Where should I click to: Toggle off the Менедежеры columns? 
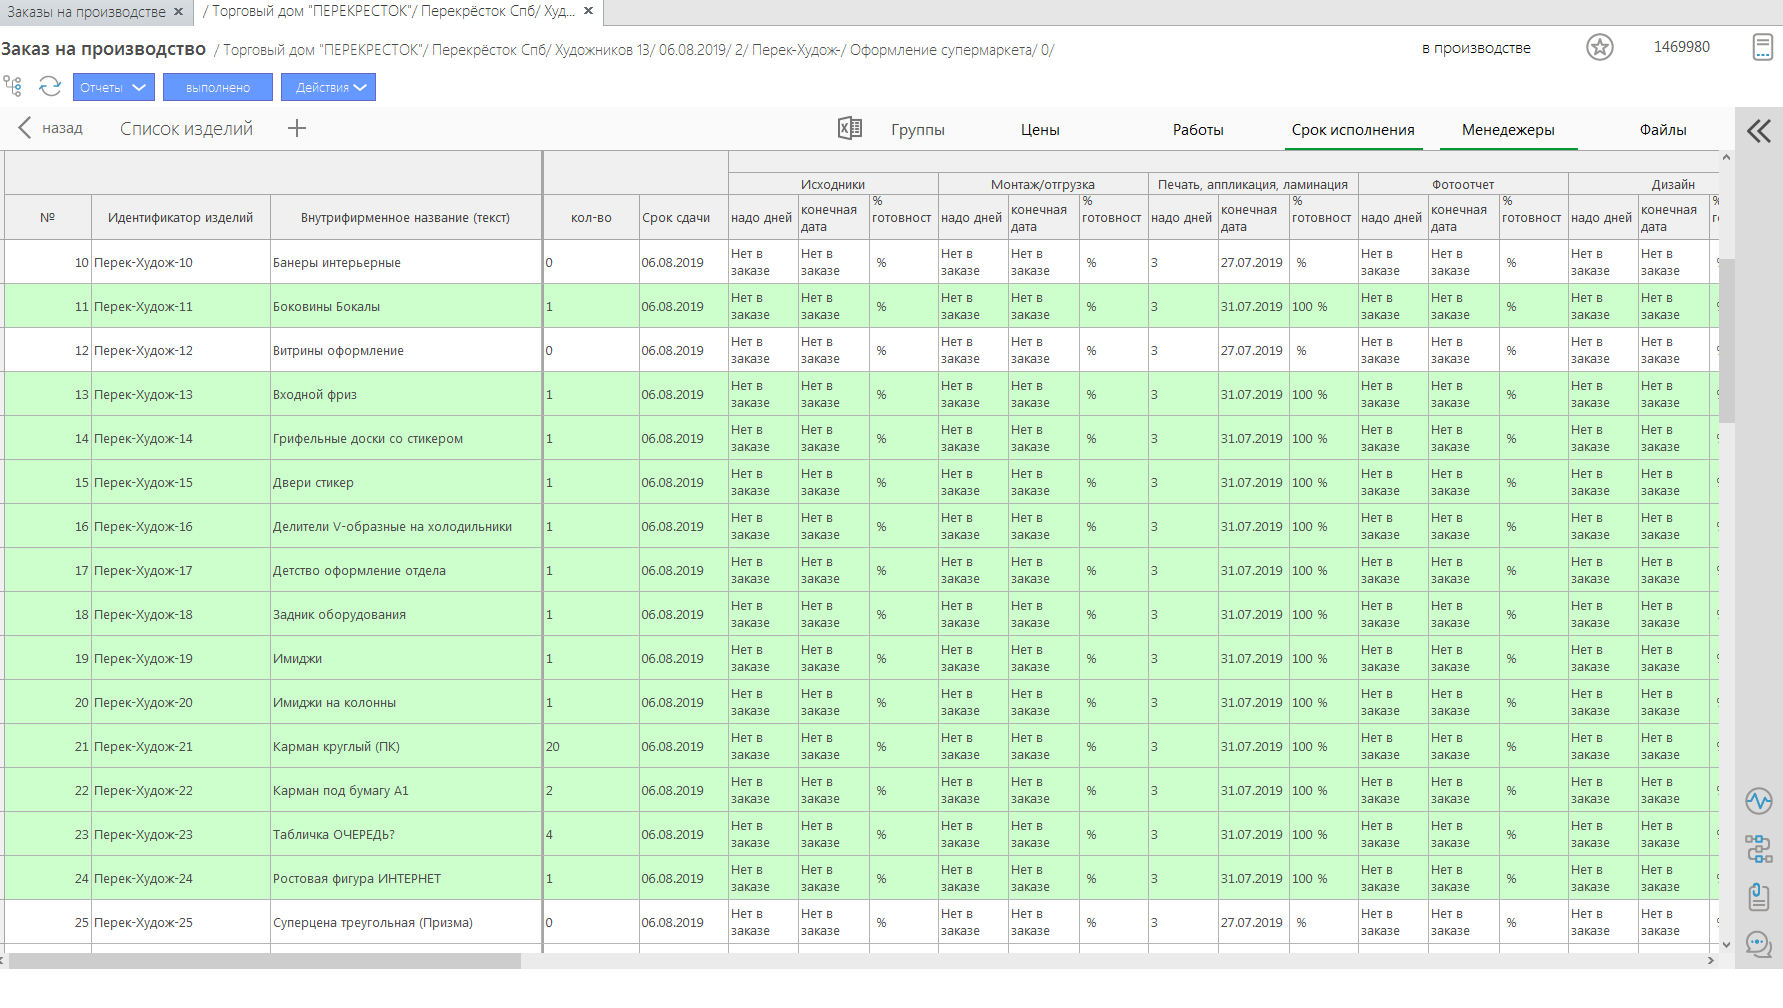(1507, 130)
